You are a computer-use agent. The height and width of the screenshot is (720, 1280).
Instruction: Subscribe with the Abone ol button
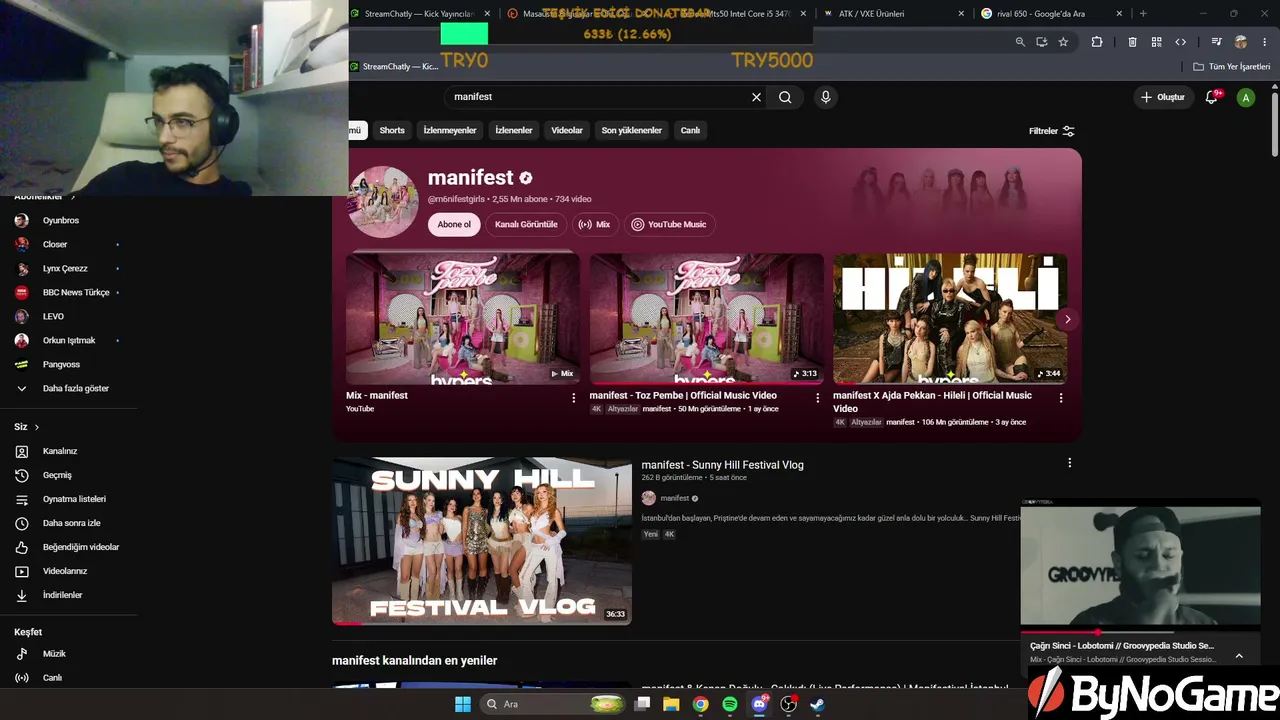[x=454, y=224]
